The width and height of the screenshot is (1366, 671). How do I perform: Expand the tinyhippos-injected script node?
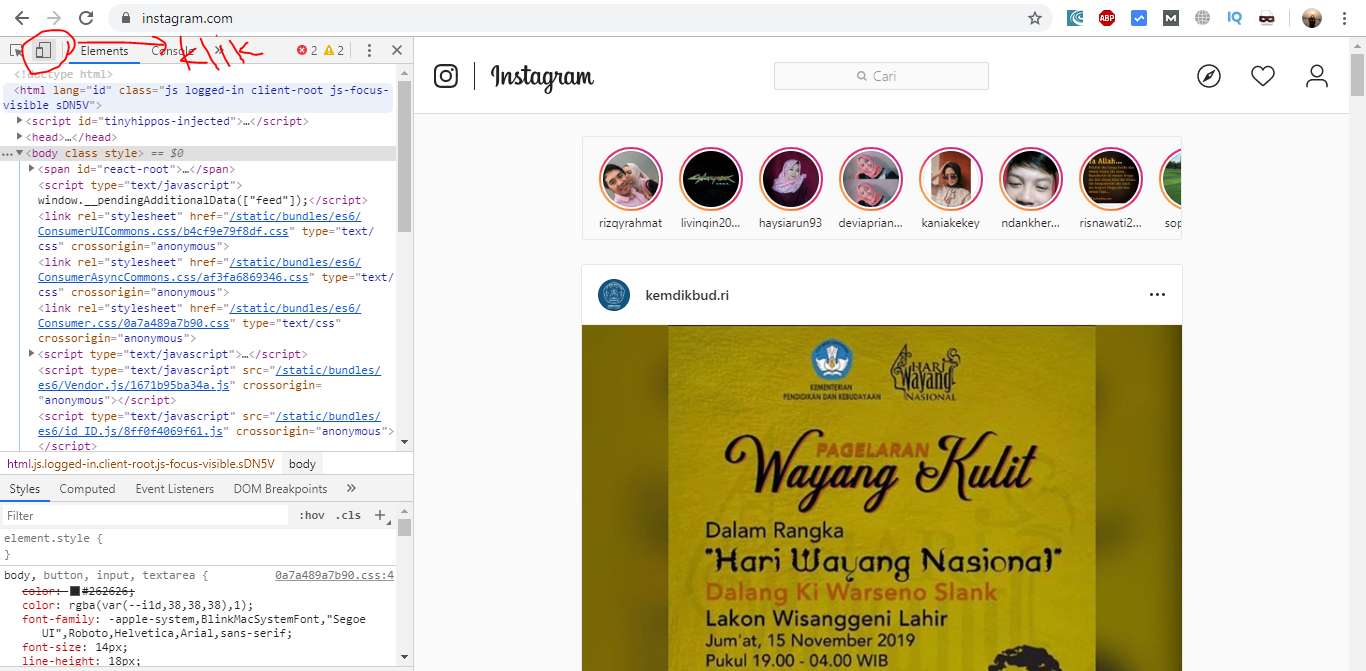(20, 121)
